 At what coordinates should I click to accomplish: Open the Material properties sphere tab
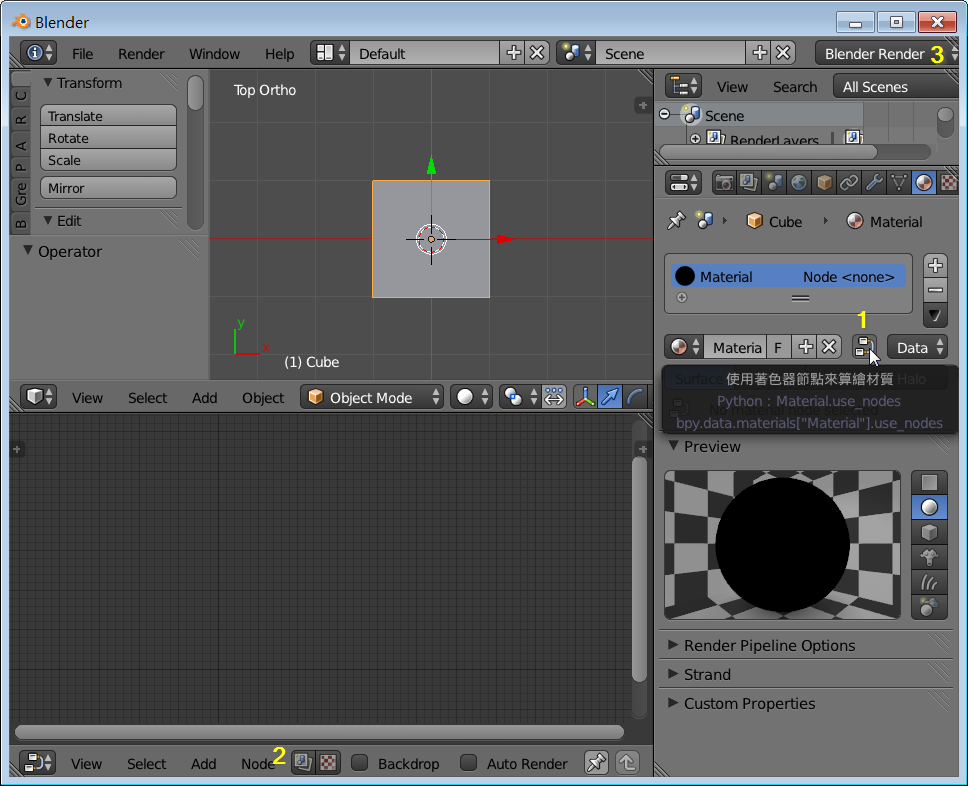point(924,183)
